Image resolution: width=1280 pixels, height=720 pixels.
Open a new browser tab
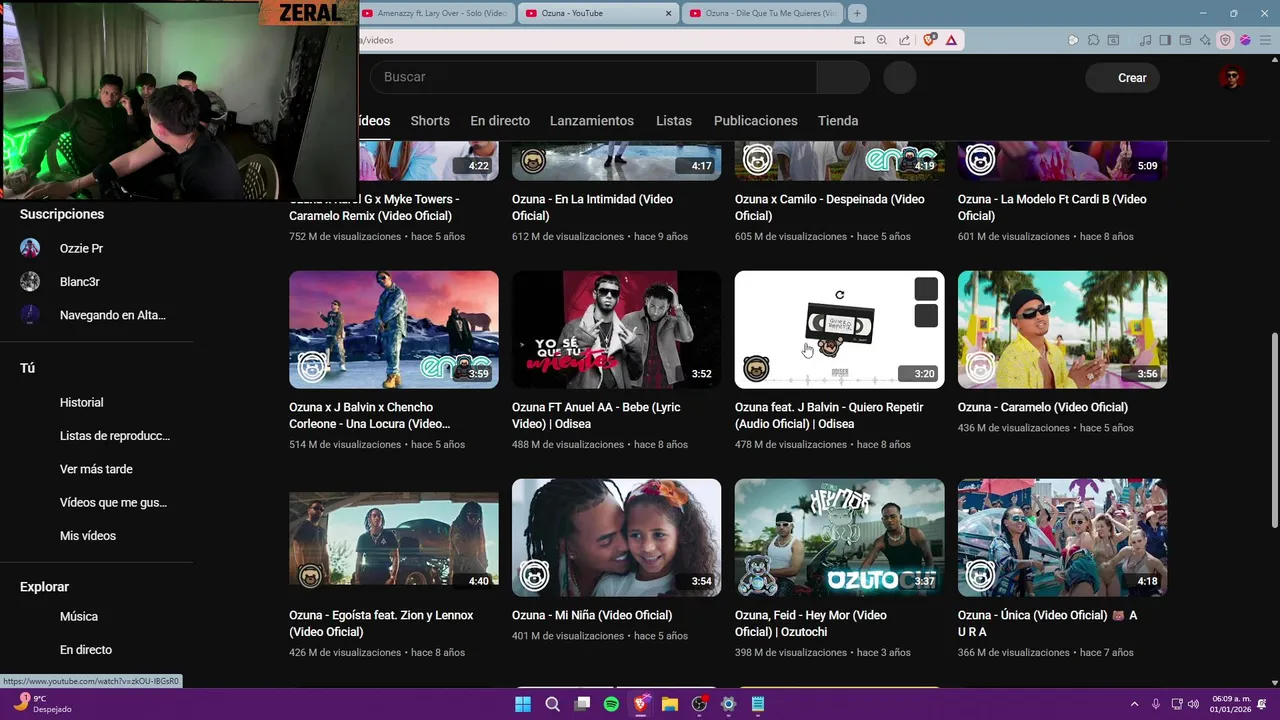(857, 13)
